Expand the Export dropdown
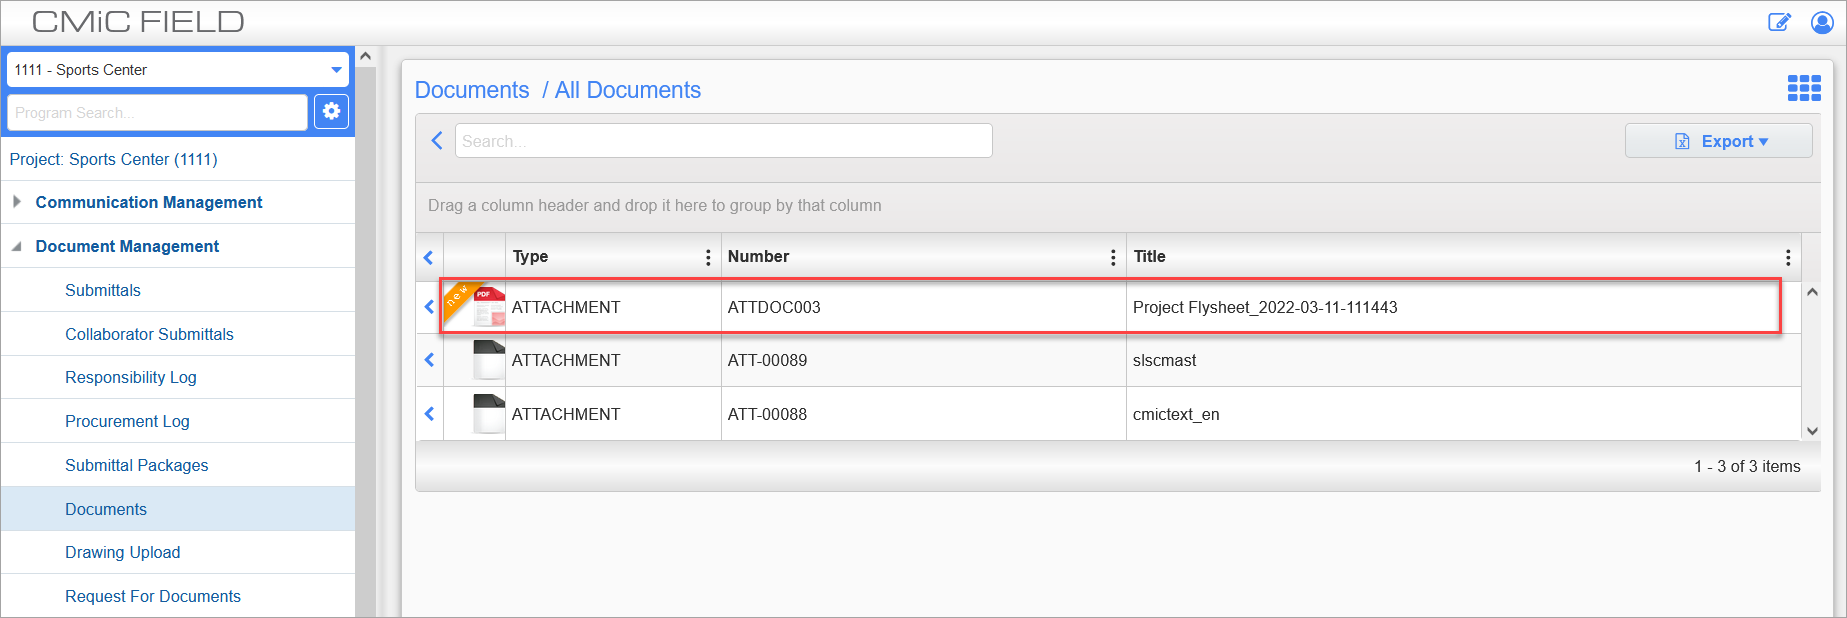This screenshot has width=1847, height=618. point(1718,141)
